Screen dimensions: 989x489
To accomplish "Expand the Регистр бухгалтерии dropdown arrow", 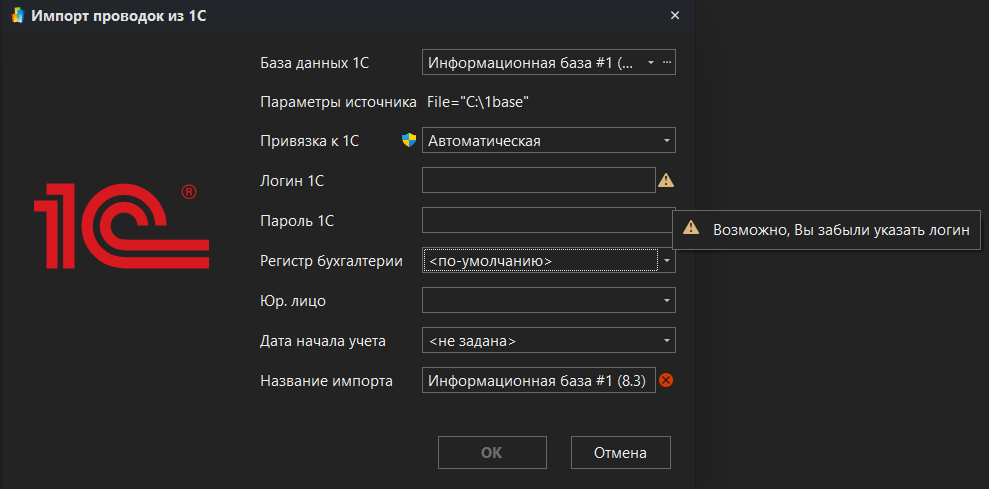I will click(667, 260).
